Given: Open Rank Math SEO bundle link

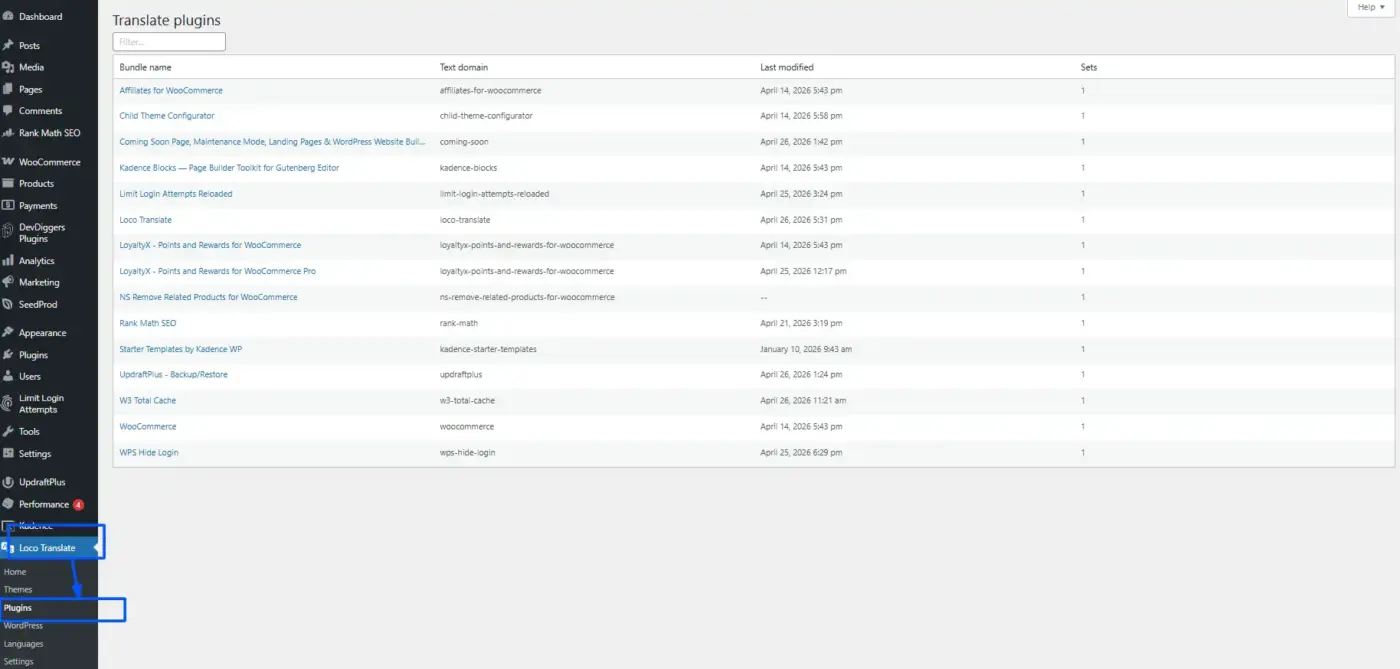Looking at the screenshot, I should (148, 323).
